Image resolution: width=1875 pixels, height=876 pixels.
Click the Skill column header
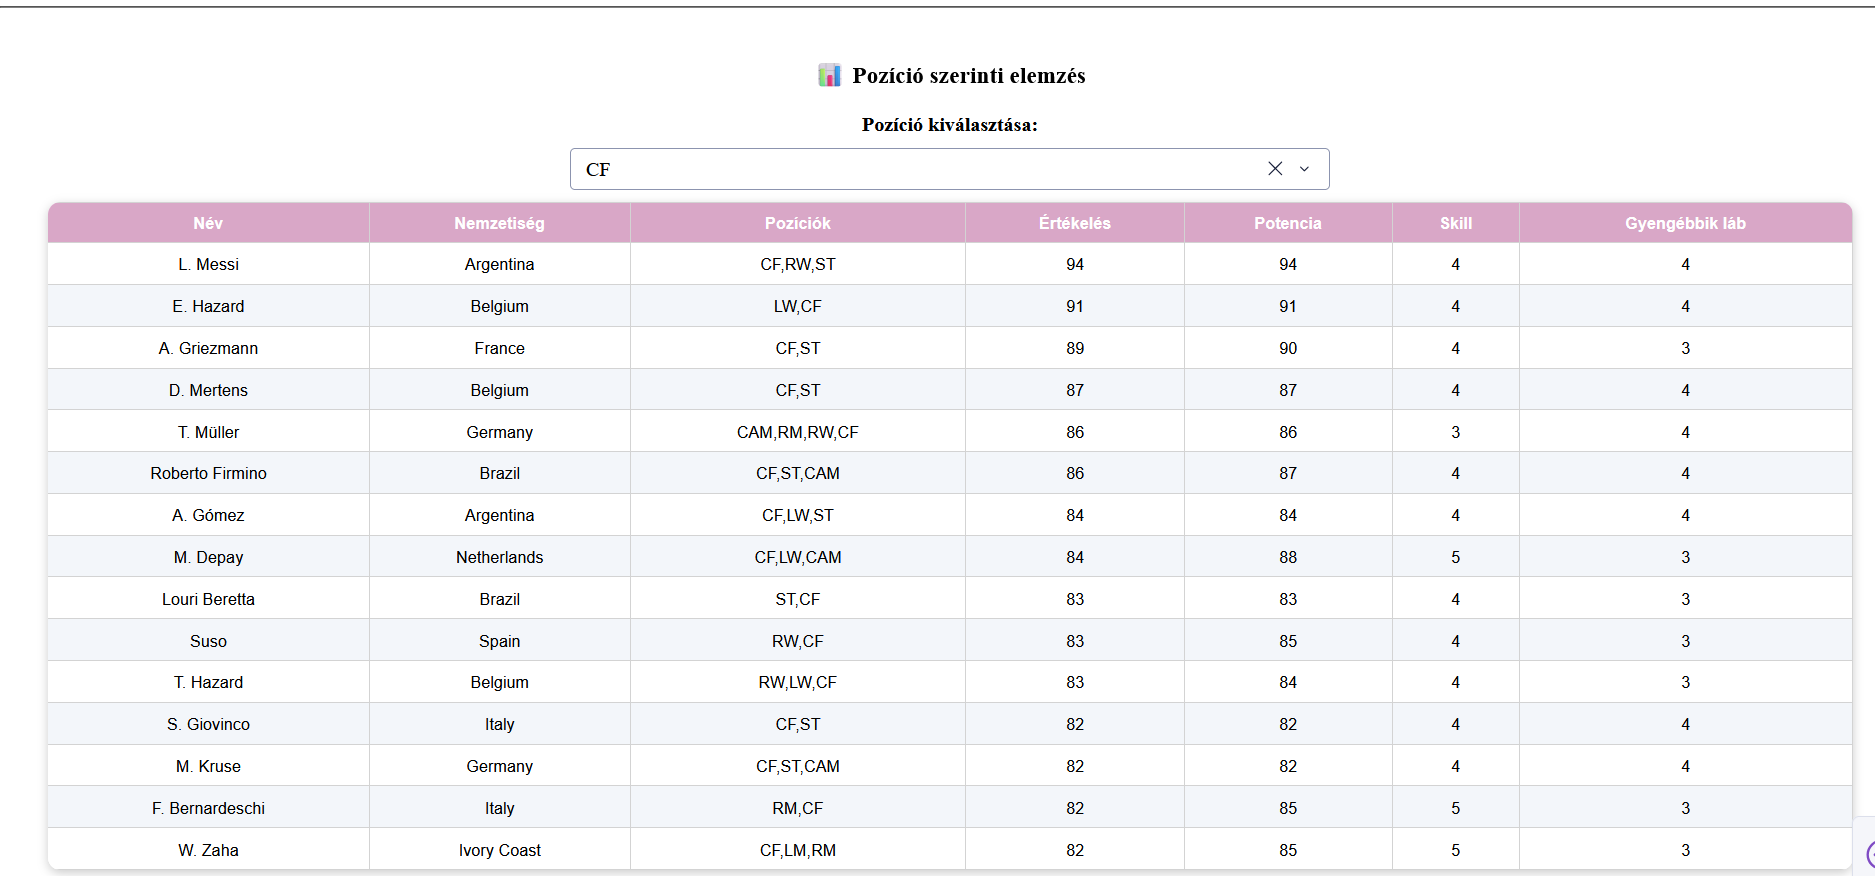pyautogui.click(x=1455, y=223)
